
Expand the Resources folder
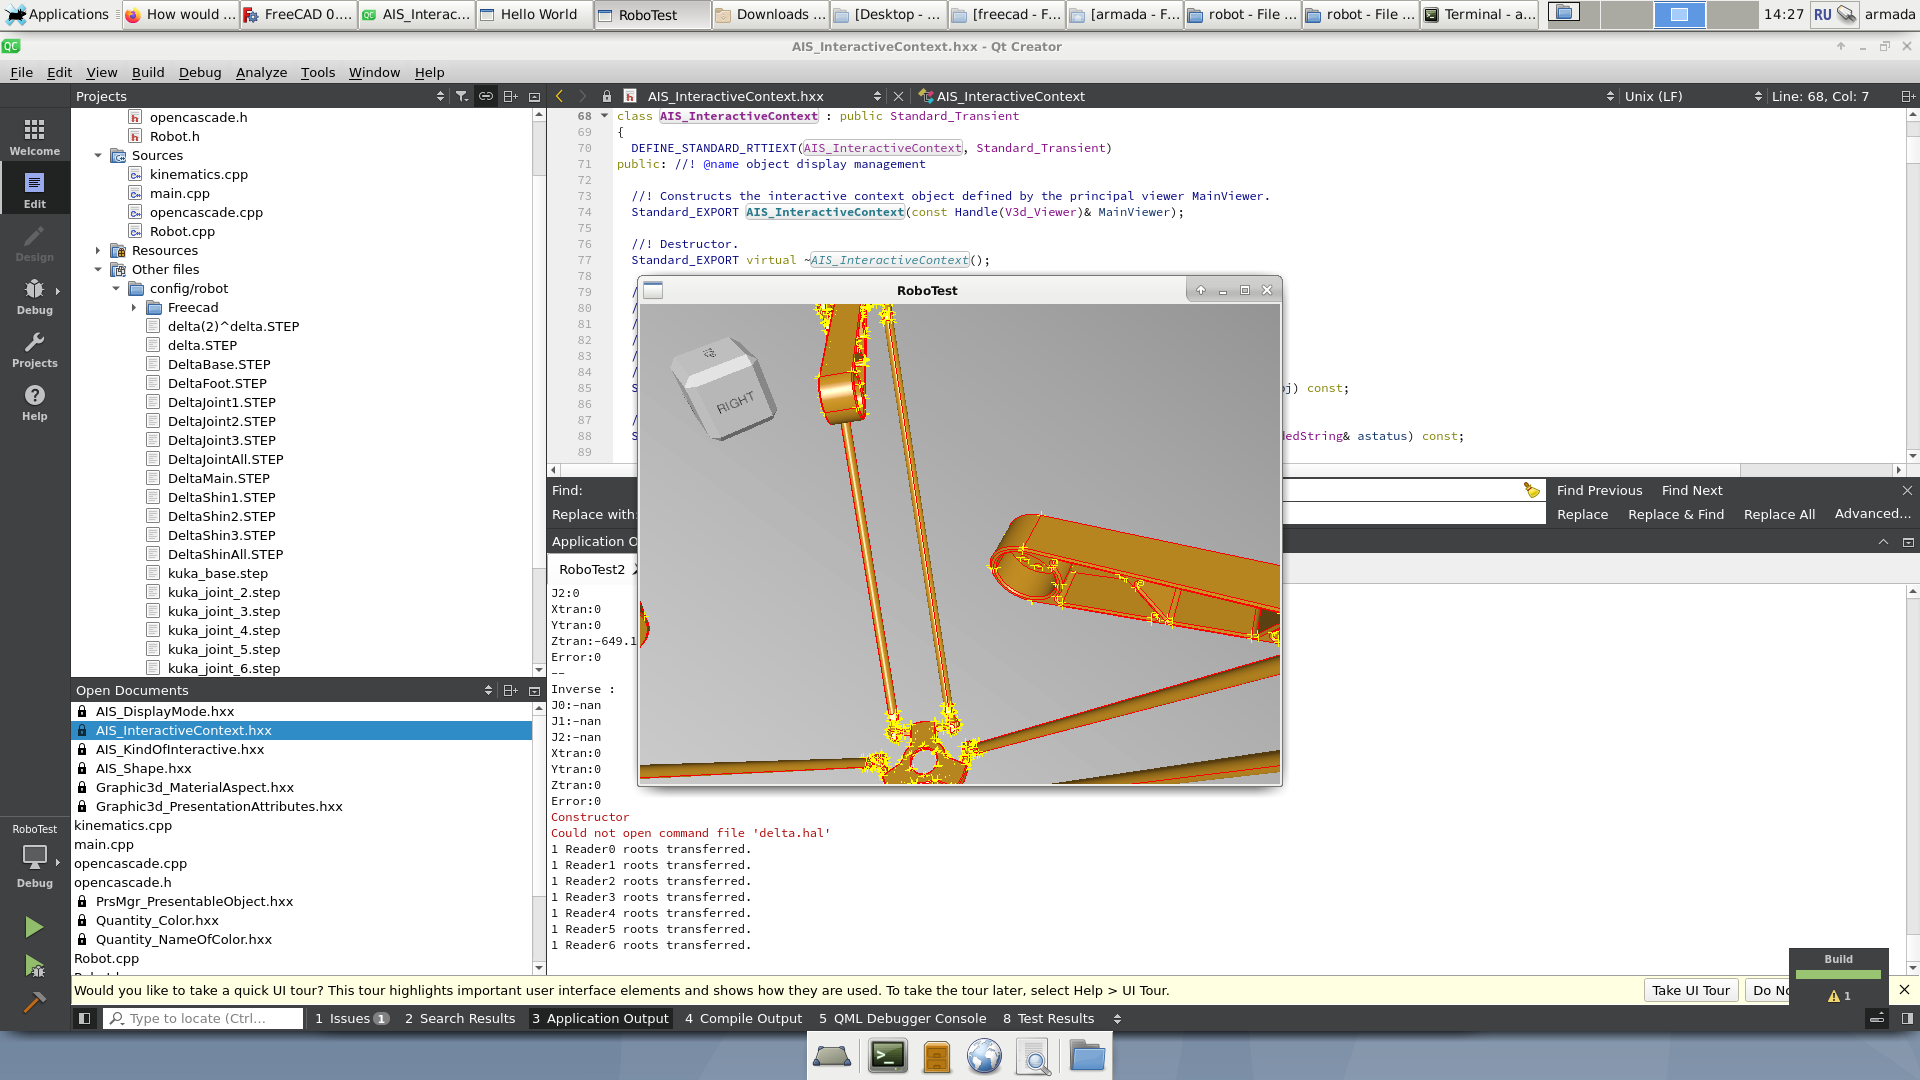coord(98,250)
